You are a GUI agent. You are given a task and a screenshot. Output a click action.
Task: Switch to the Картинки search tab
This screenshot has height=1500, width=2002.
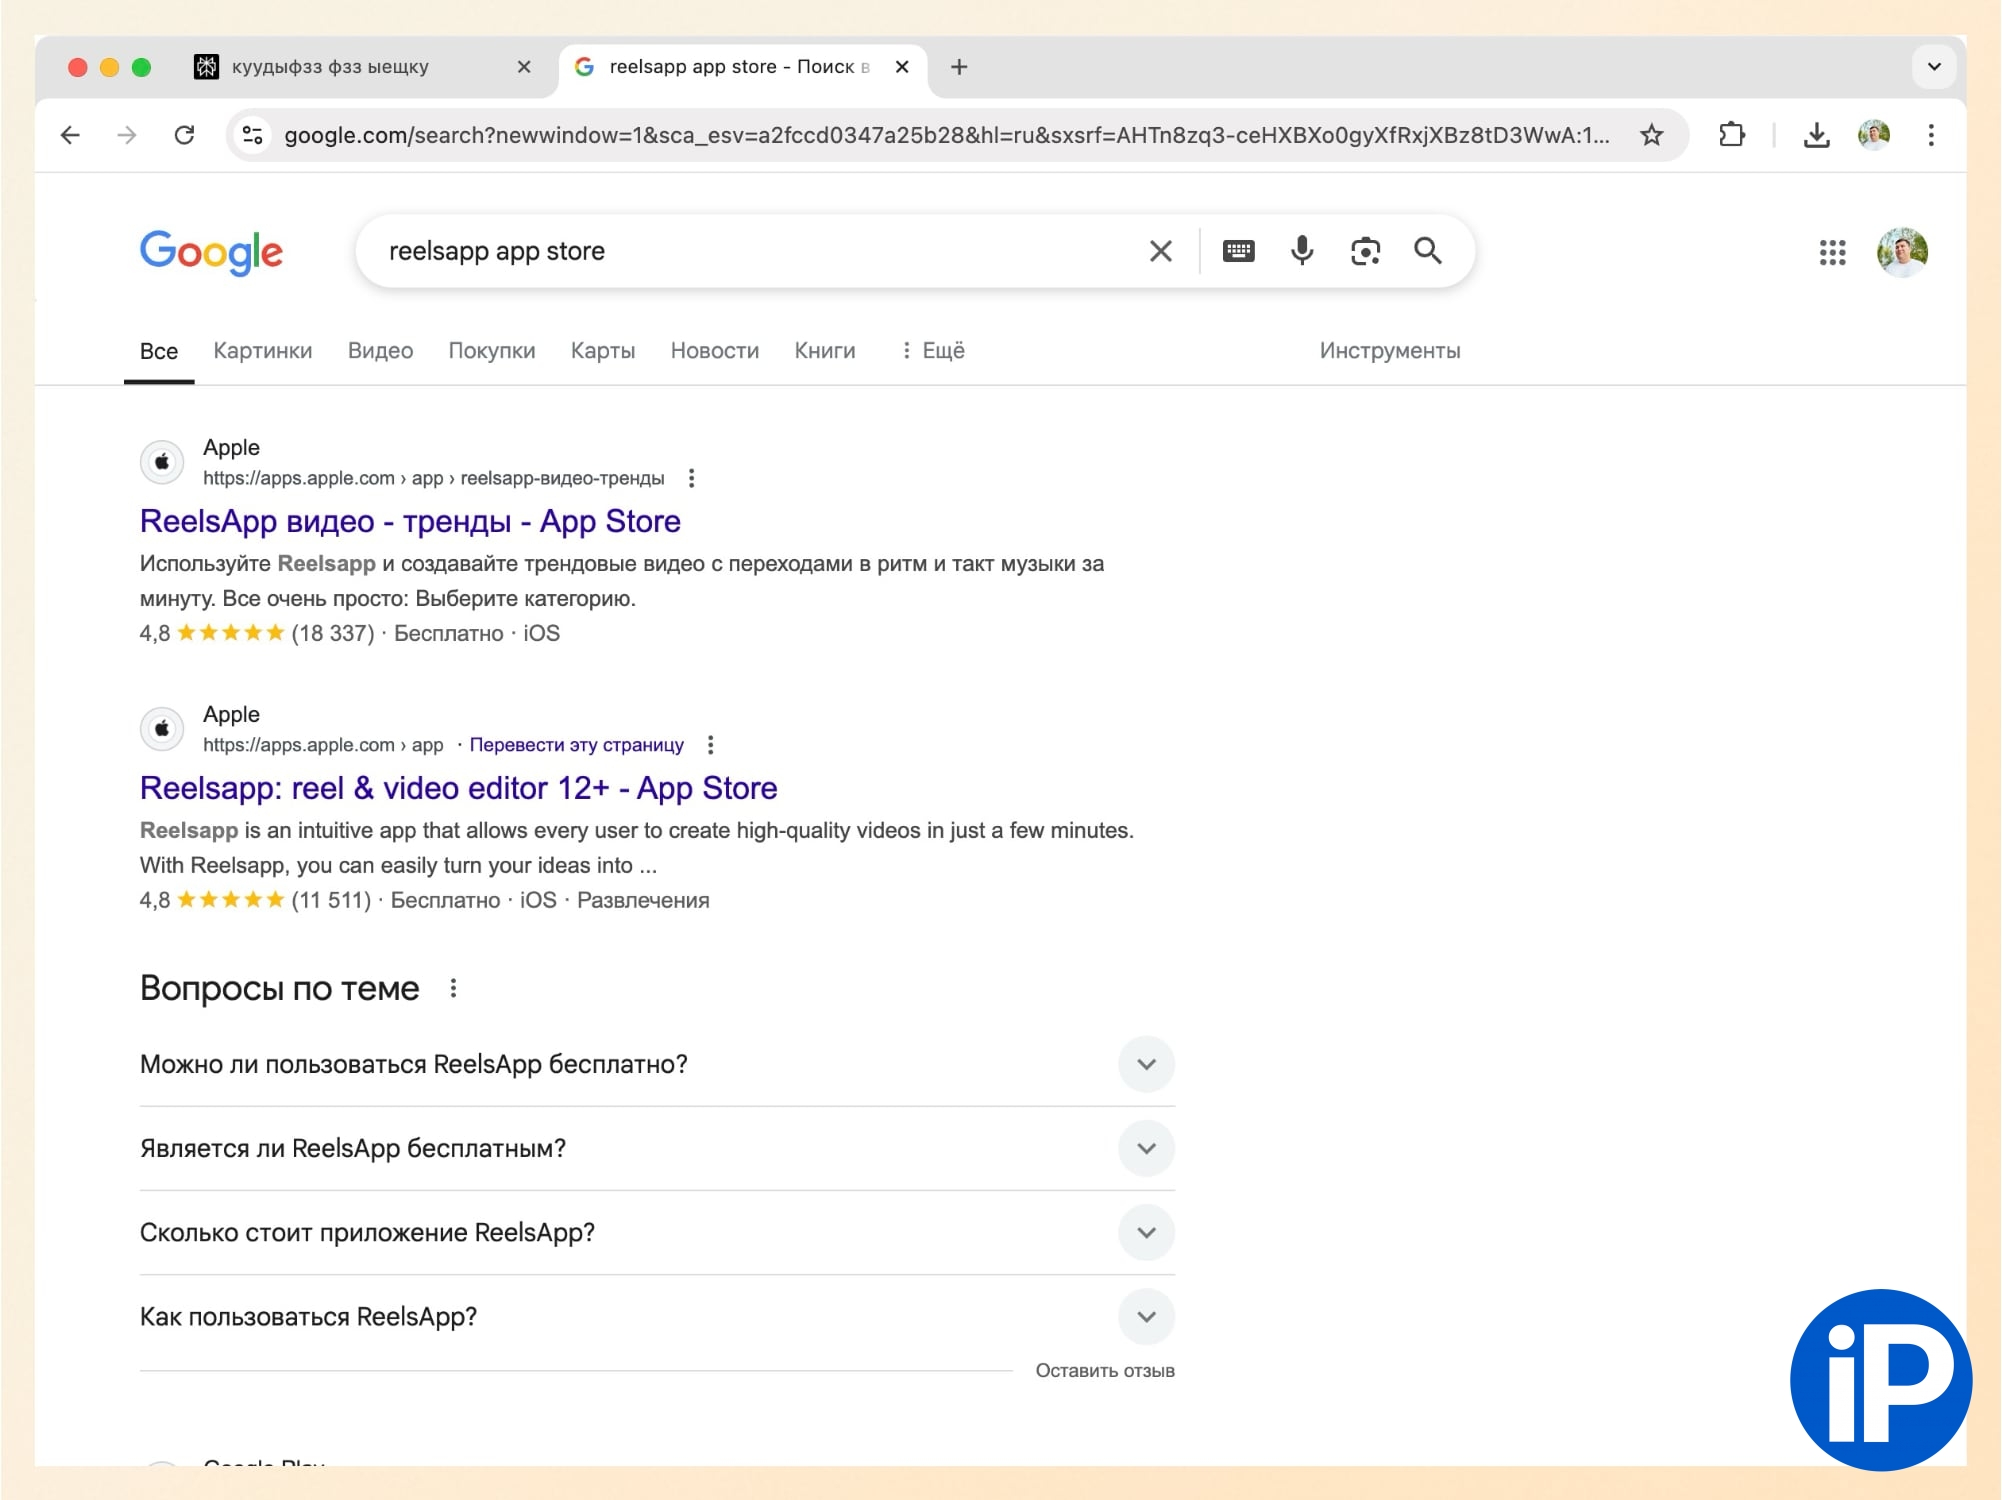point(262,351)
